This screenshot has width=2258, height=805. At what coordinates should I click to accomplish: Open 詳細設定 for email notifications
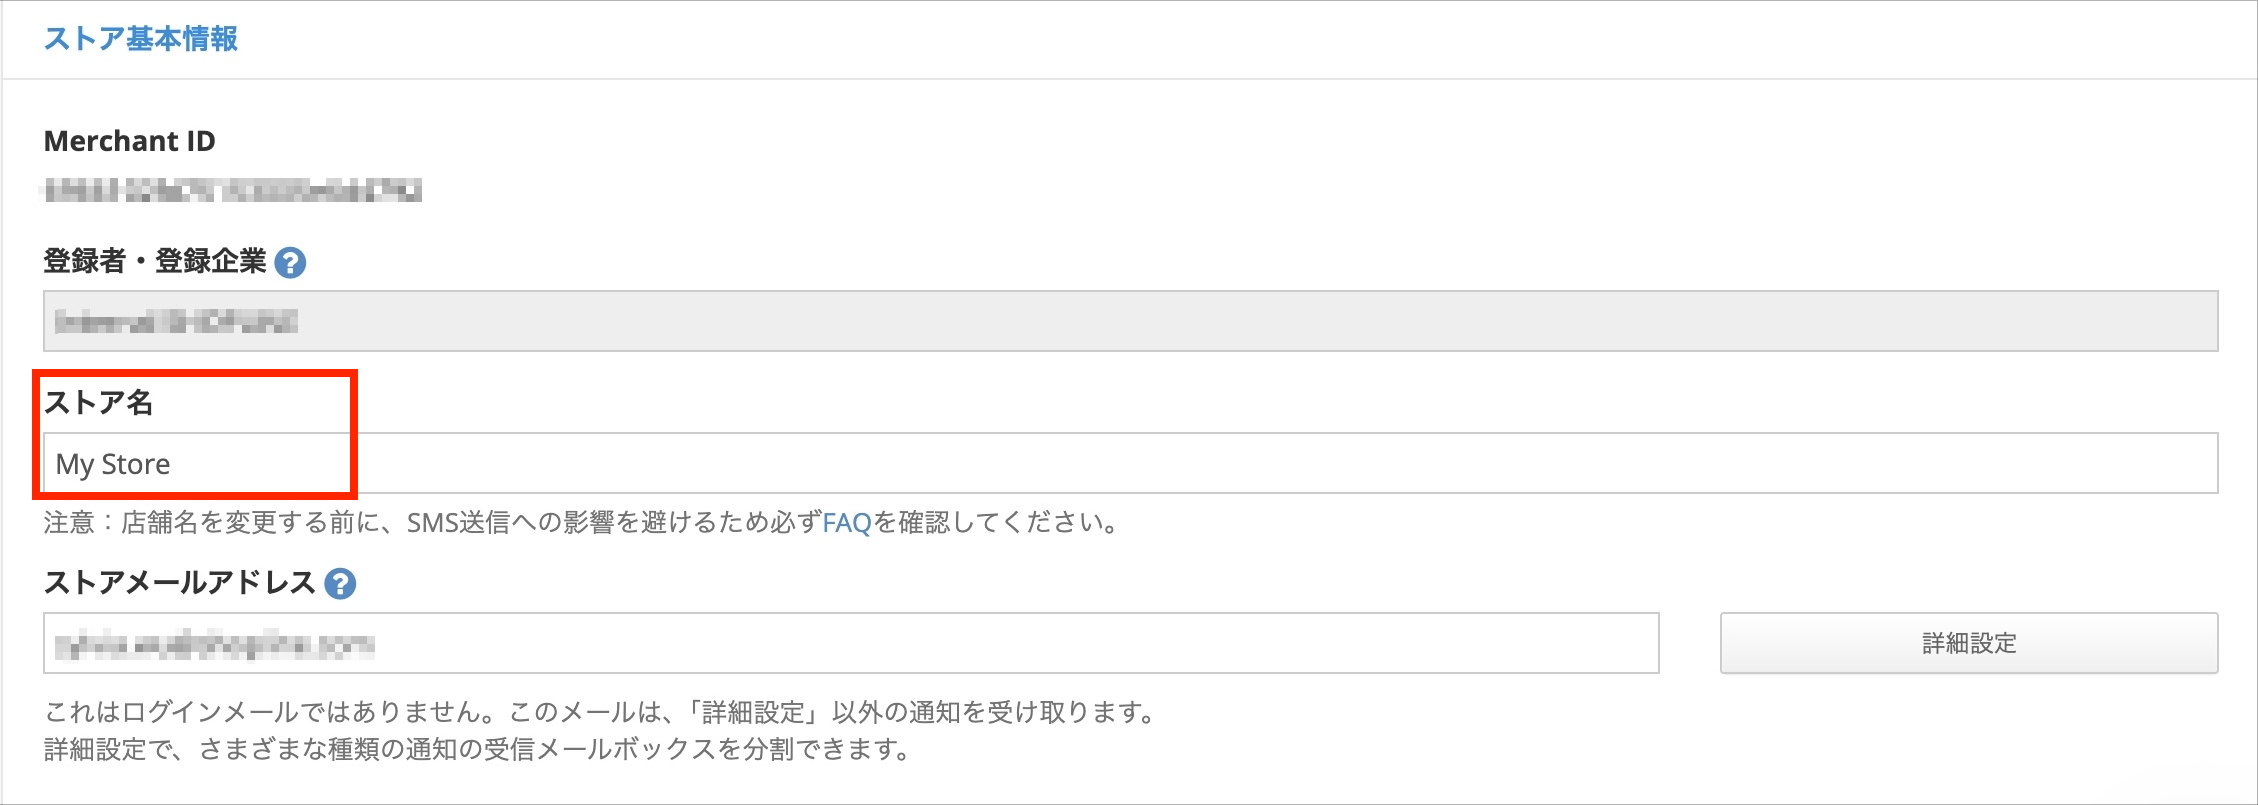[1969, 643]
